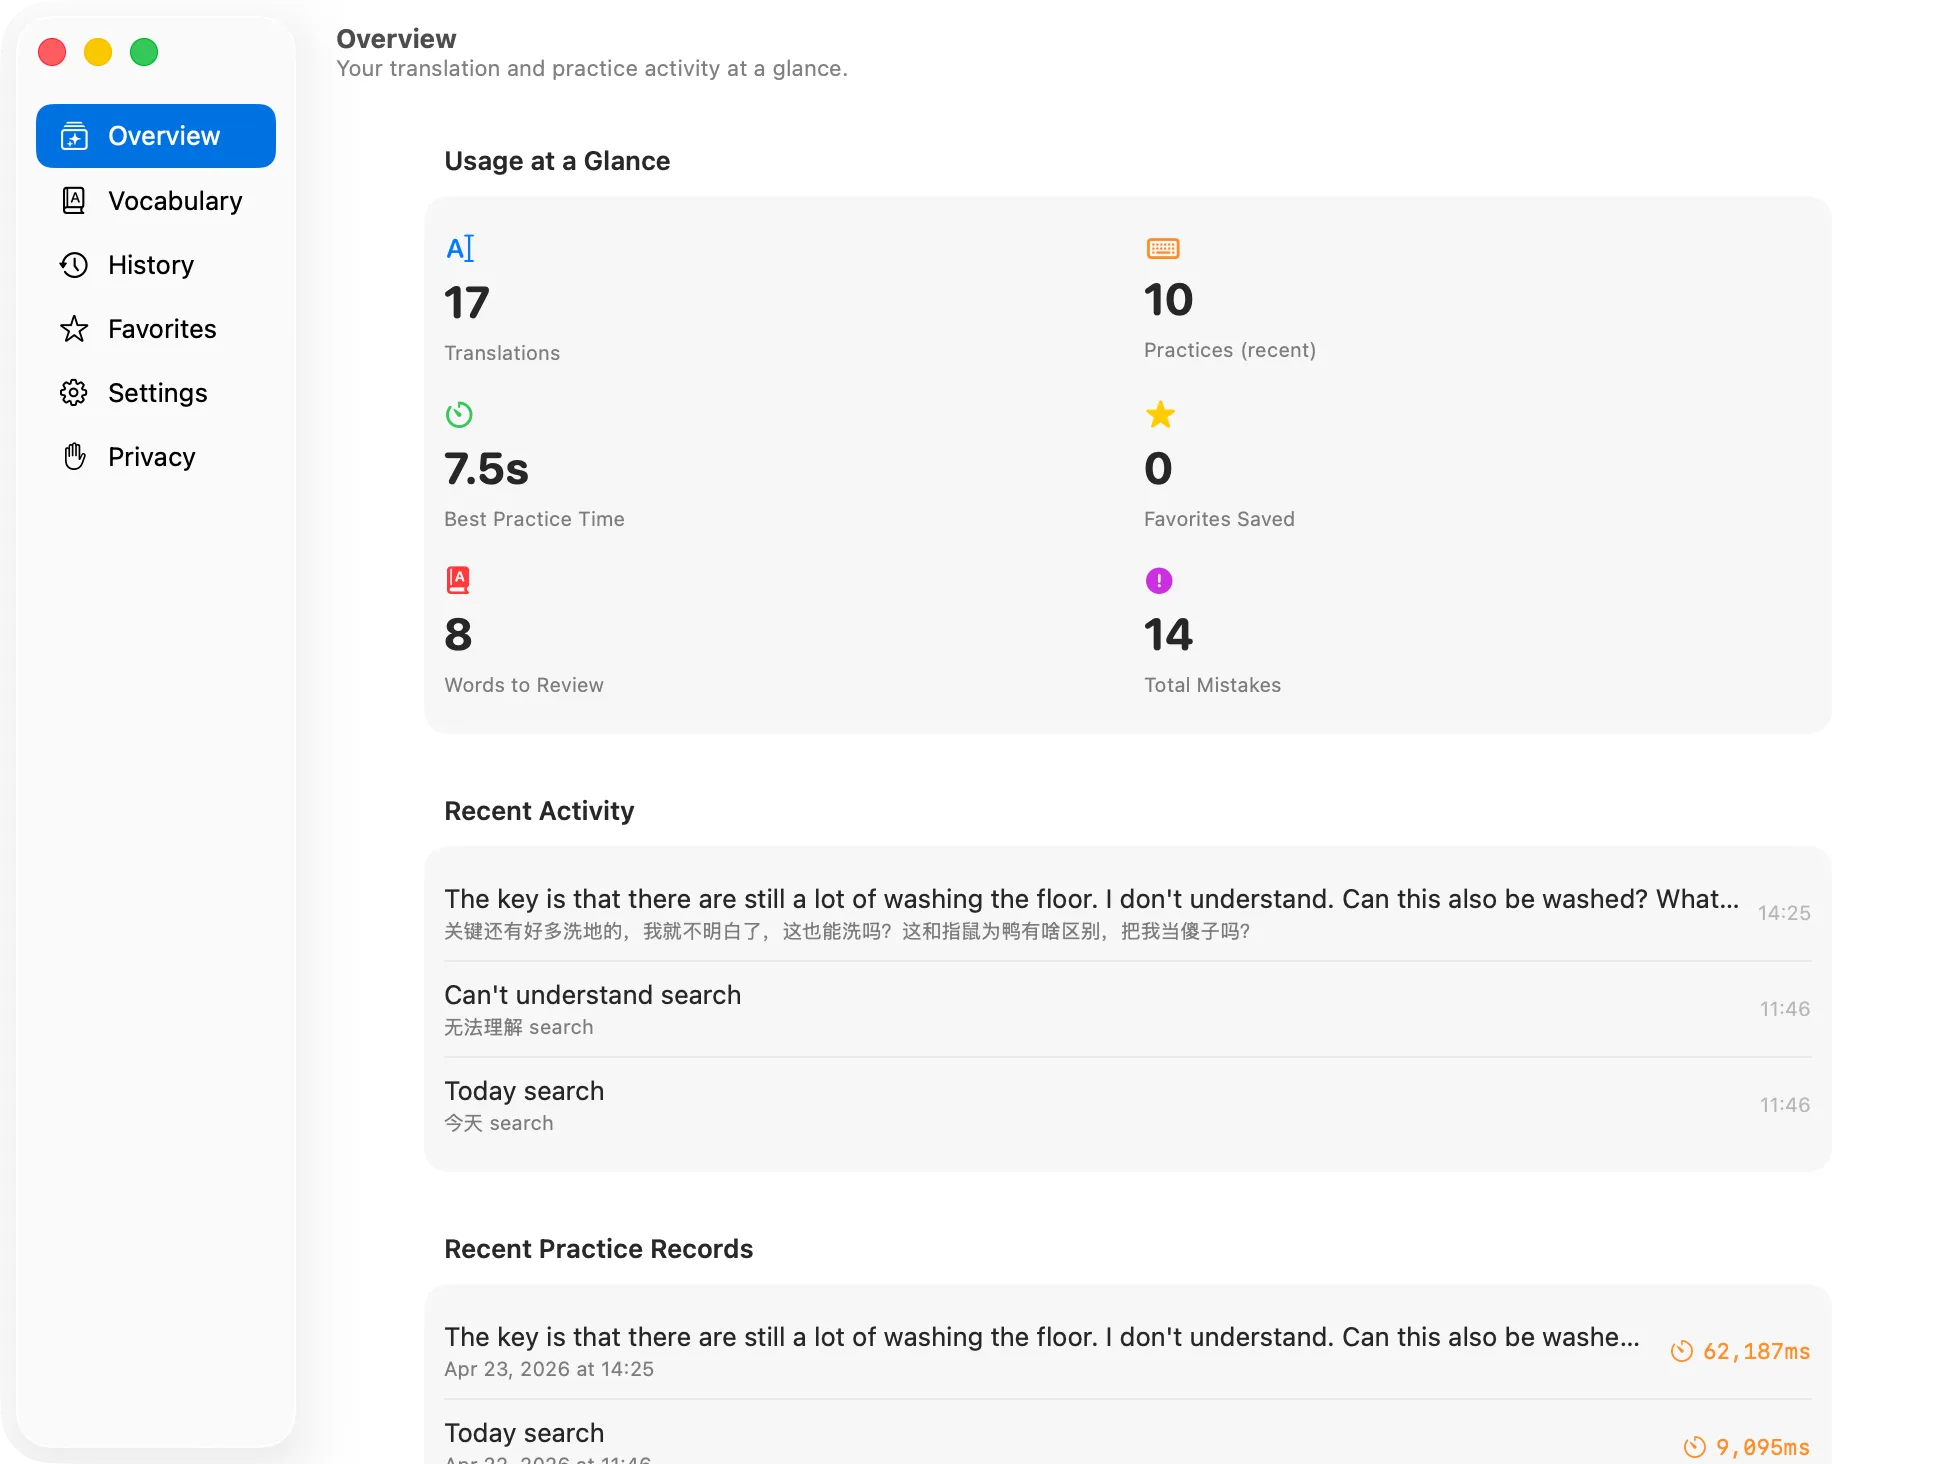Image resolution: width=1960 pixels, height=1464 pixels.
Task: Click the History clock icon
Action: 74,264
